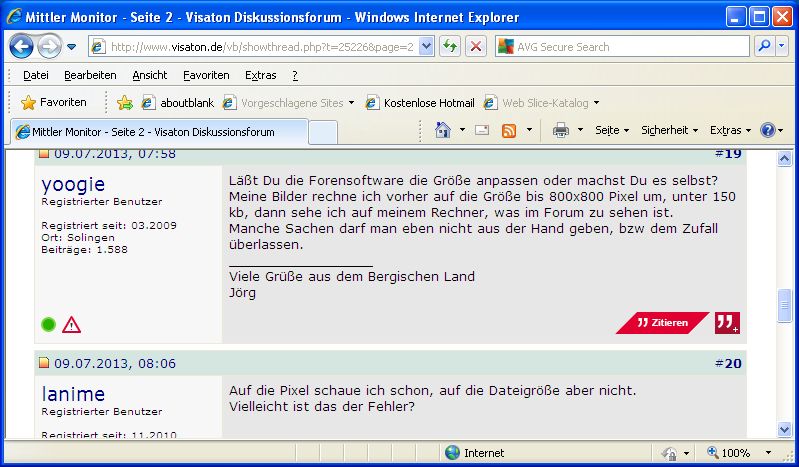
Task: Expand the RSS feeds dropdown arrow
Action: [529, 130]
